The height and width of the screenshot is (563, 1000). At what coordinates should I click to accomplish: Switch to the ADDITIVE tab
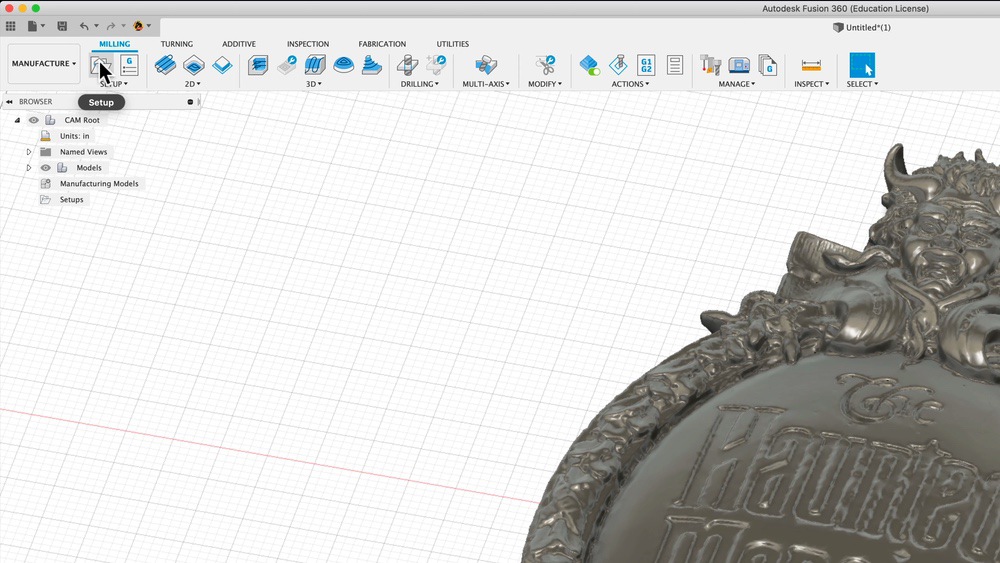click(x=239, y=44)
